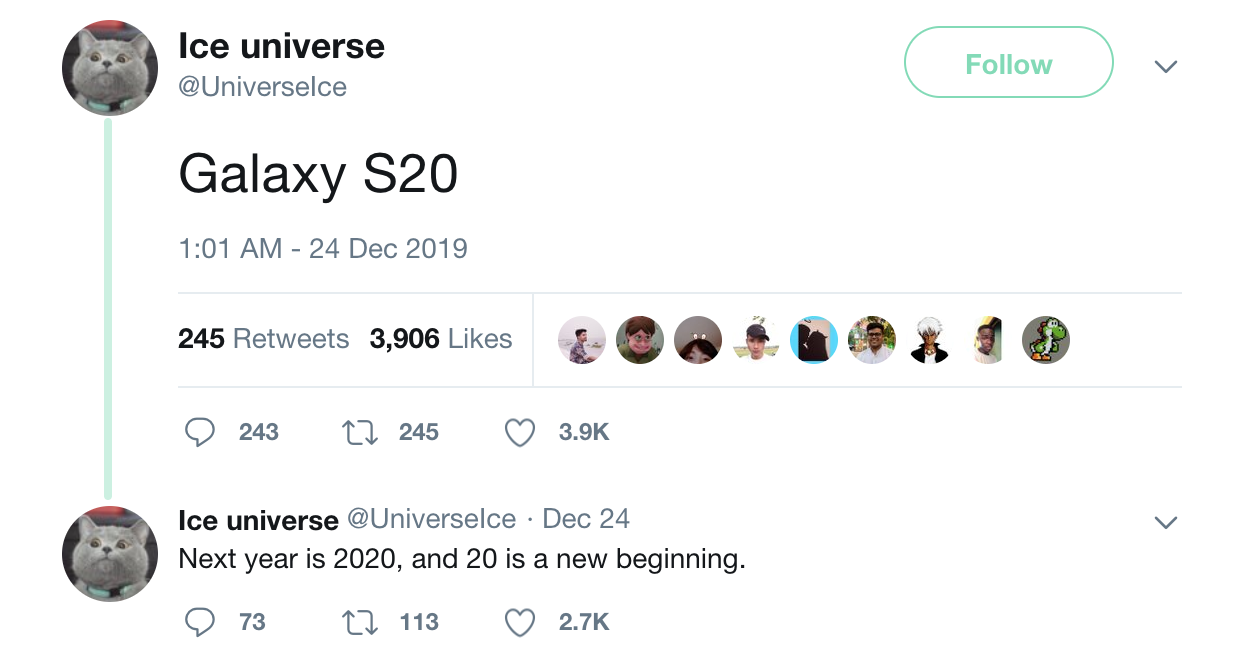Click retweet icon showing 245 retweets
Image resolution: width=1238 pixels, height=653 pixels.
click(x=359, y=432)
